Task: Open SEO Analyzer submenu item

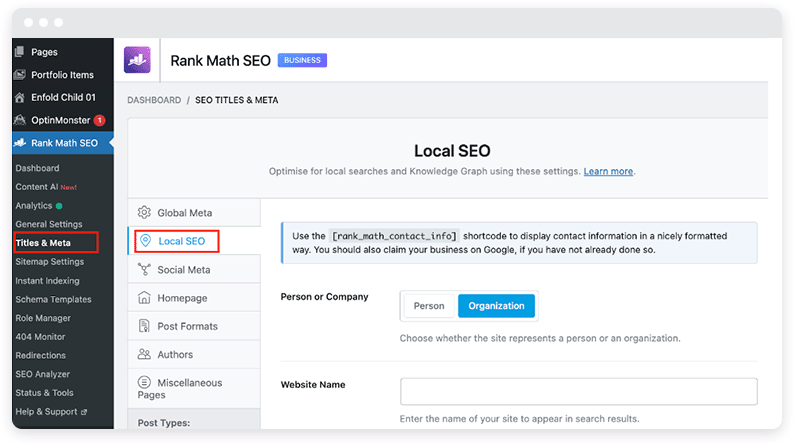Action: [43, 374]
